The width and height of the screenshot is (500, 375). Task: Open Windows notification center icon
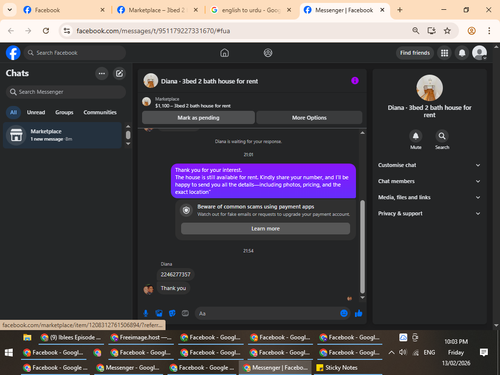[x=484, y=352]
